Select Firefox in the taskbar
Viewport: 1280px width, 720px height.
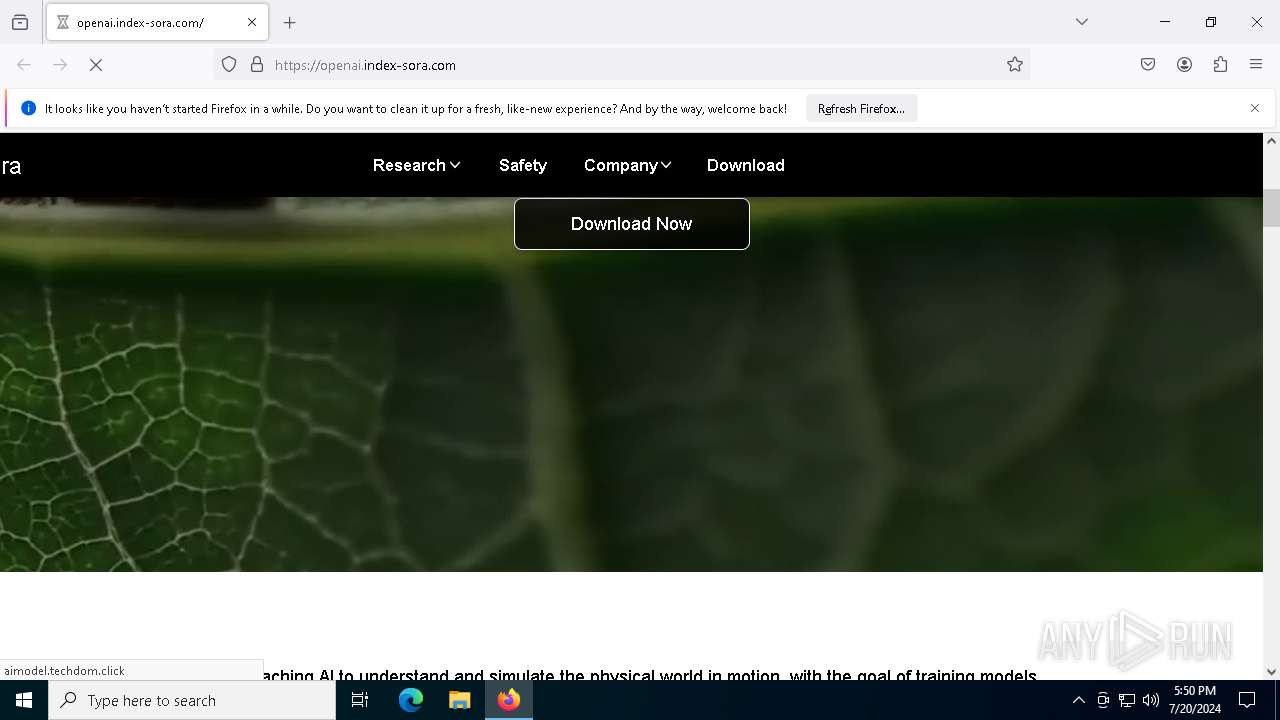508,700
